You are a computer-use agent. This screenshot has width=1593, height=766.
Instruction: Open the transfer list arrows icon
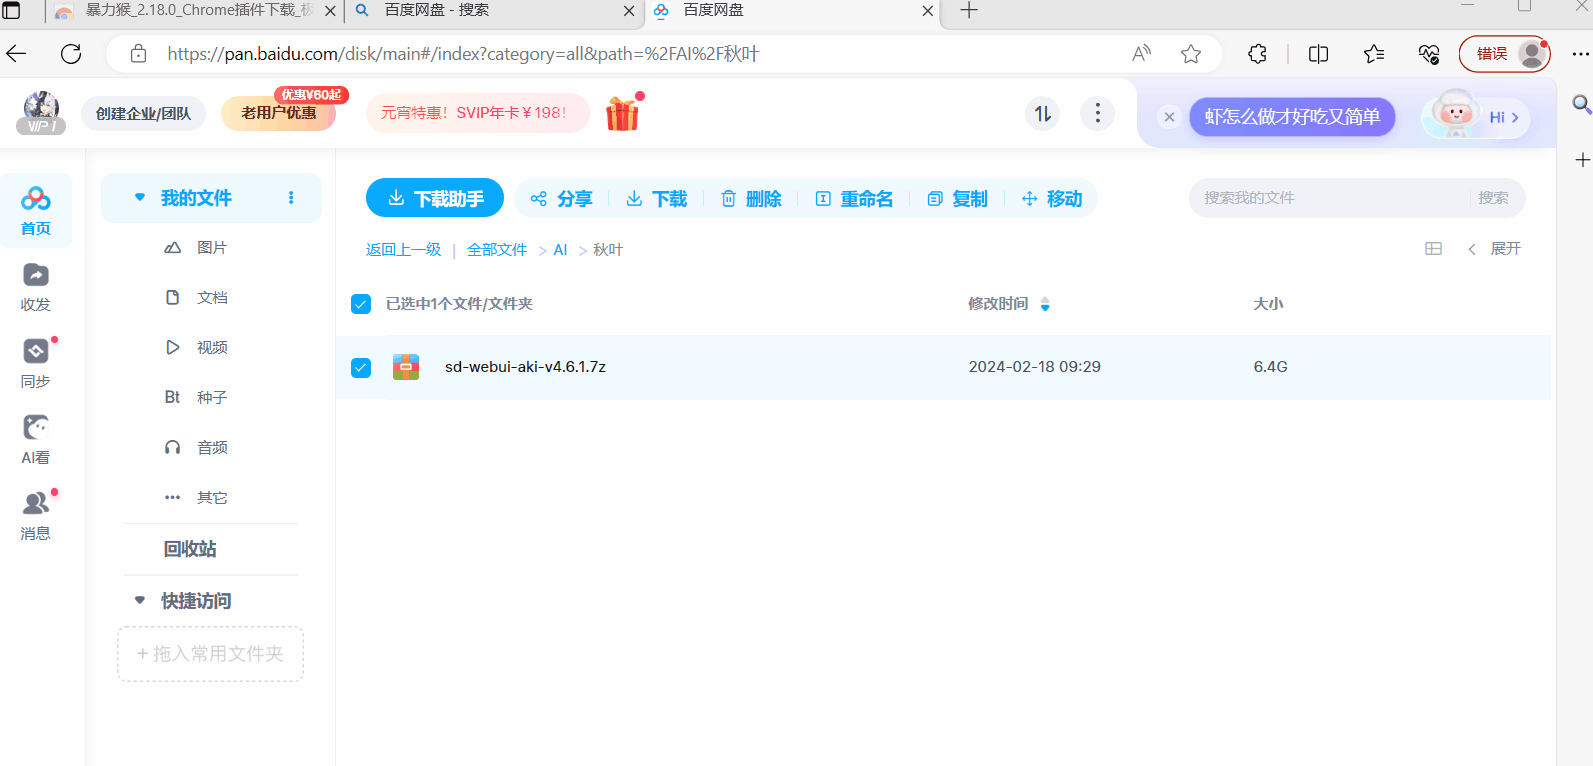pyautogui.click(x=1043, y=113)
